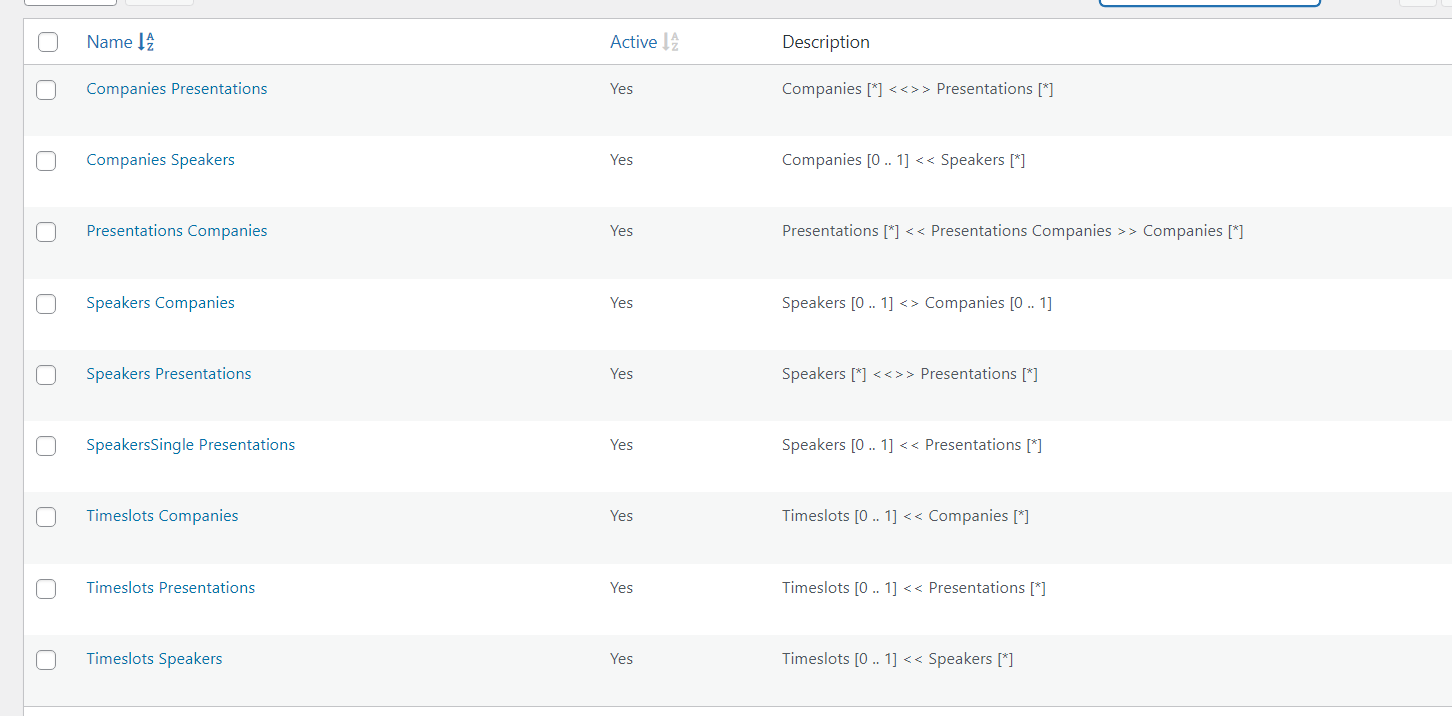
Task: Check the Speakers Presentations row checkbox
Action: (x=46, y=375)
